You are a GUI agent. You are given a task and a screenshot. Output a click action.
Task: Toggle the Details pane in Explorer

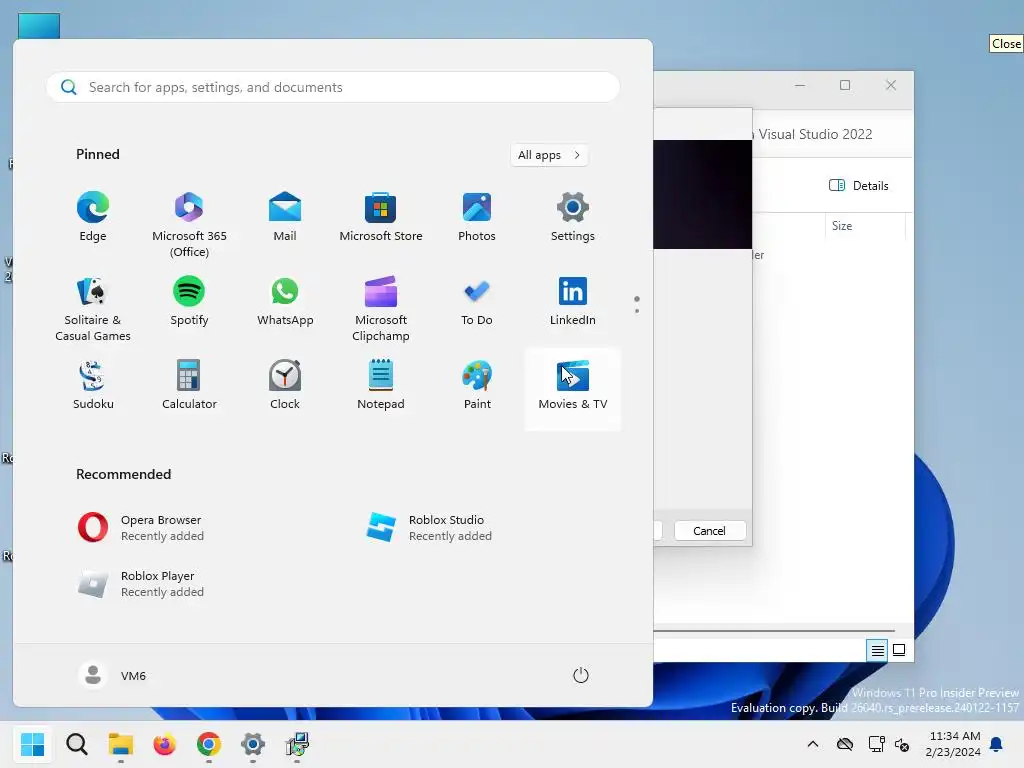click(x=858, y=185)
